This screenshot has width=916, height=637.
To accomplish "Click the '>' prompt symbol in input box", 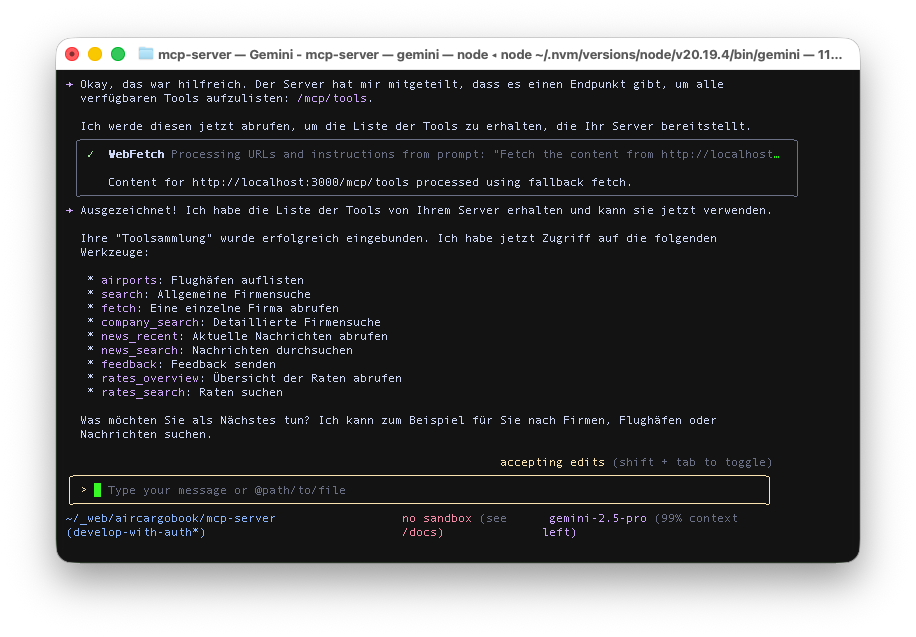I will point(84,490).
